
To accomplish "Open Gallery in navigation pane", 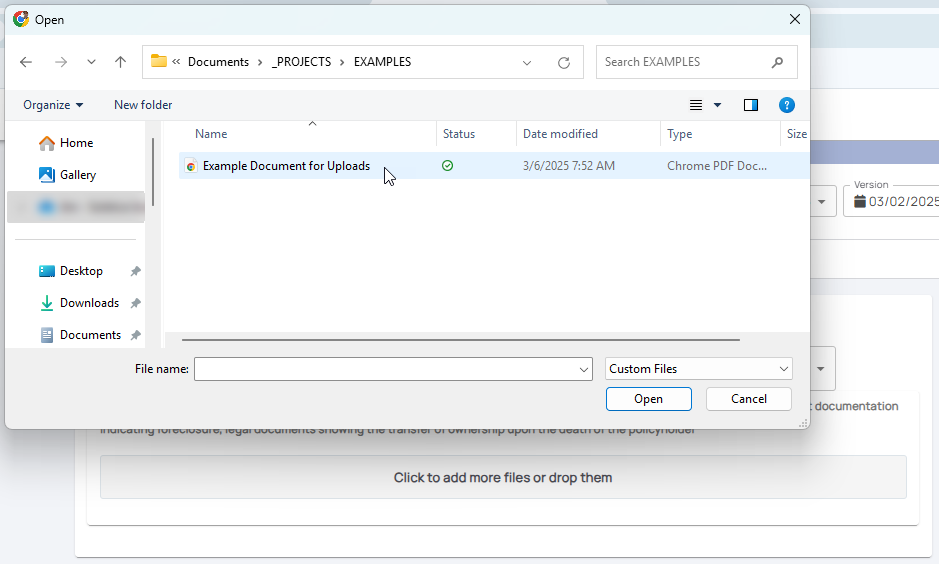I will (x=77, y=175).
